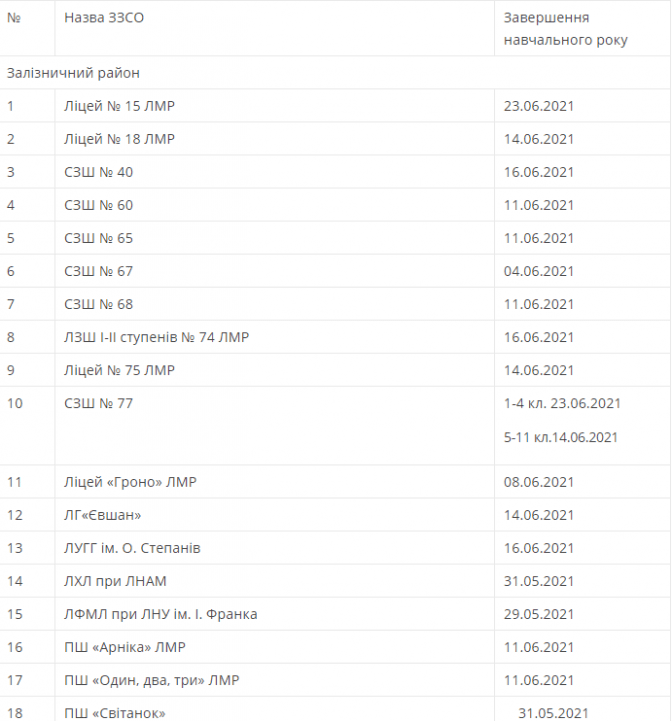Click the 'ЛГ«Євшан»' school name
Viewport: 672px width, 721px height.
point(102,515)
